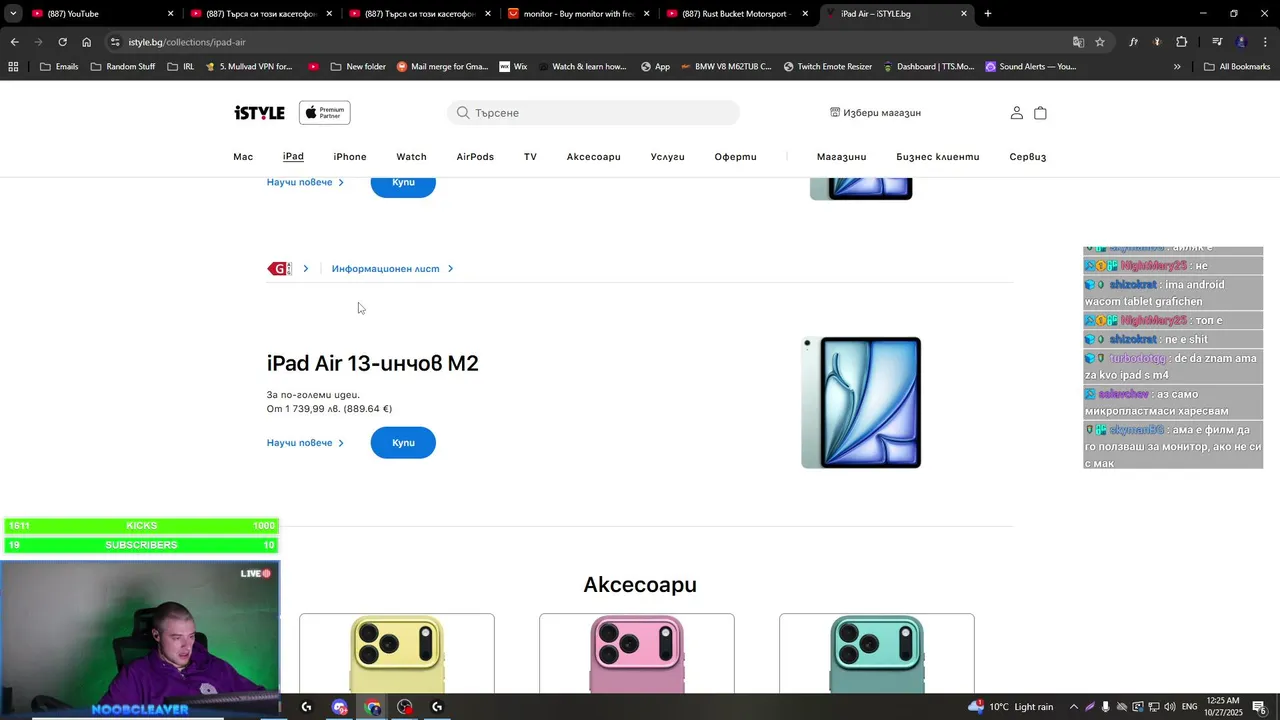This screenshot has height=720, width=1280.
Task: Open the browser profile avatar
Action: 1242,42
